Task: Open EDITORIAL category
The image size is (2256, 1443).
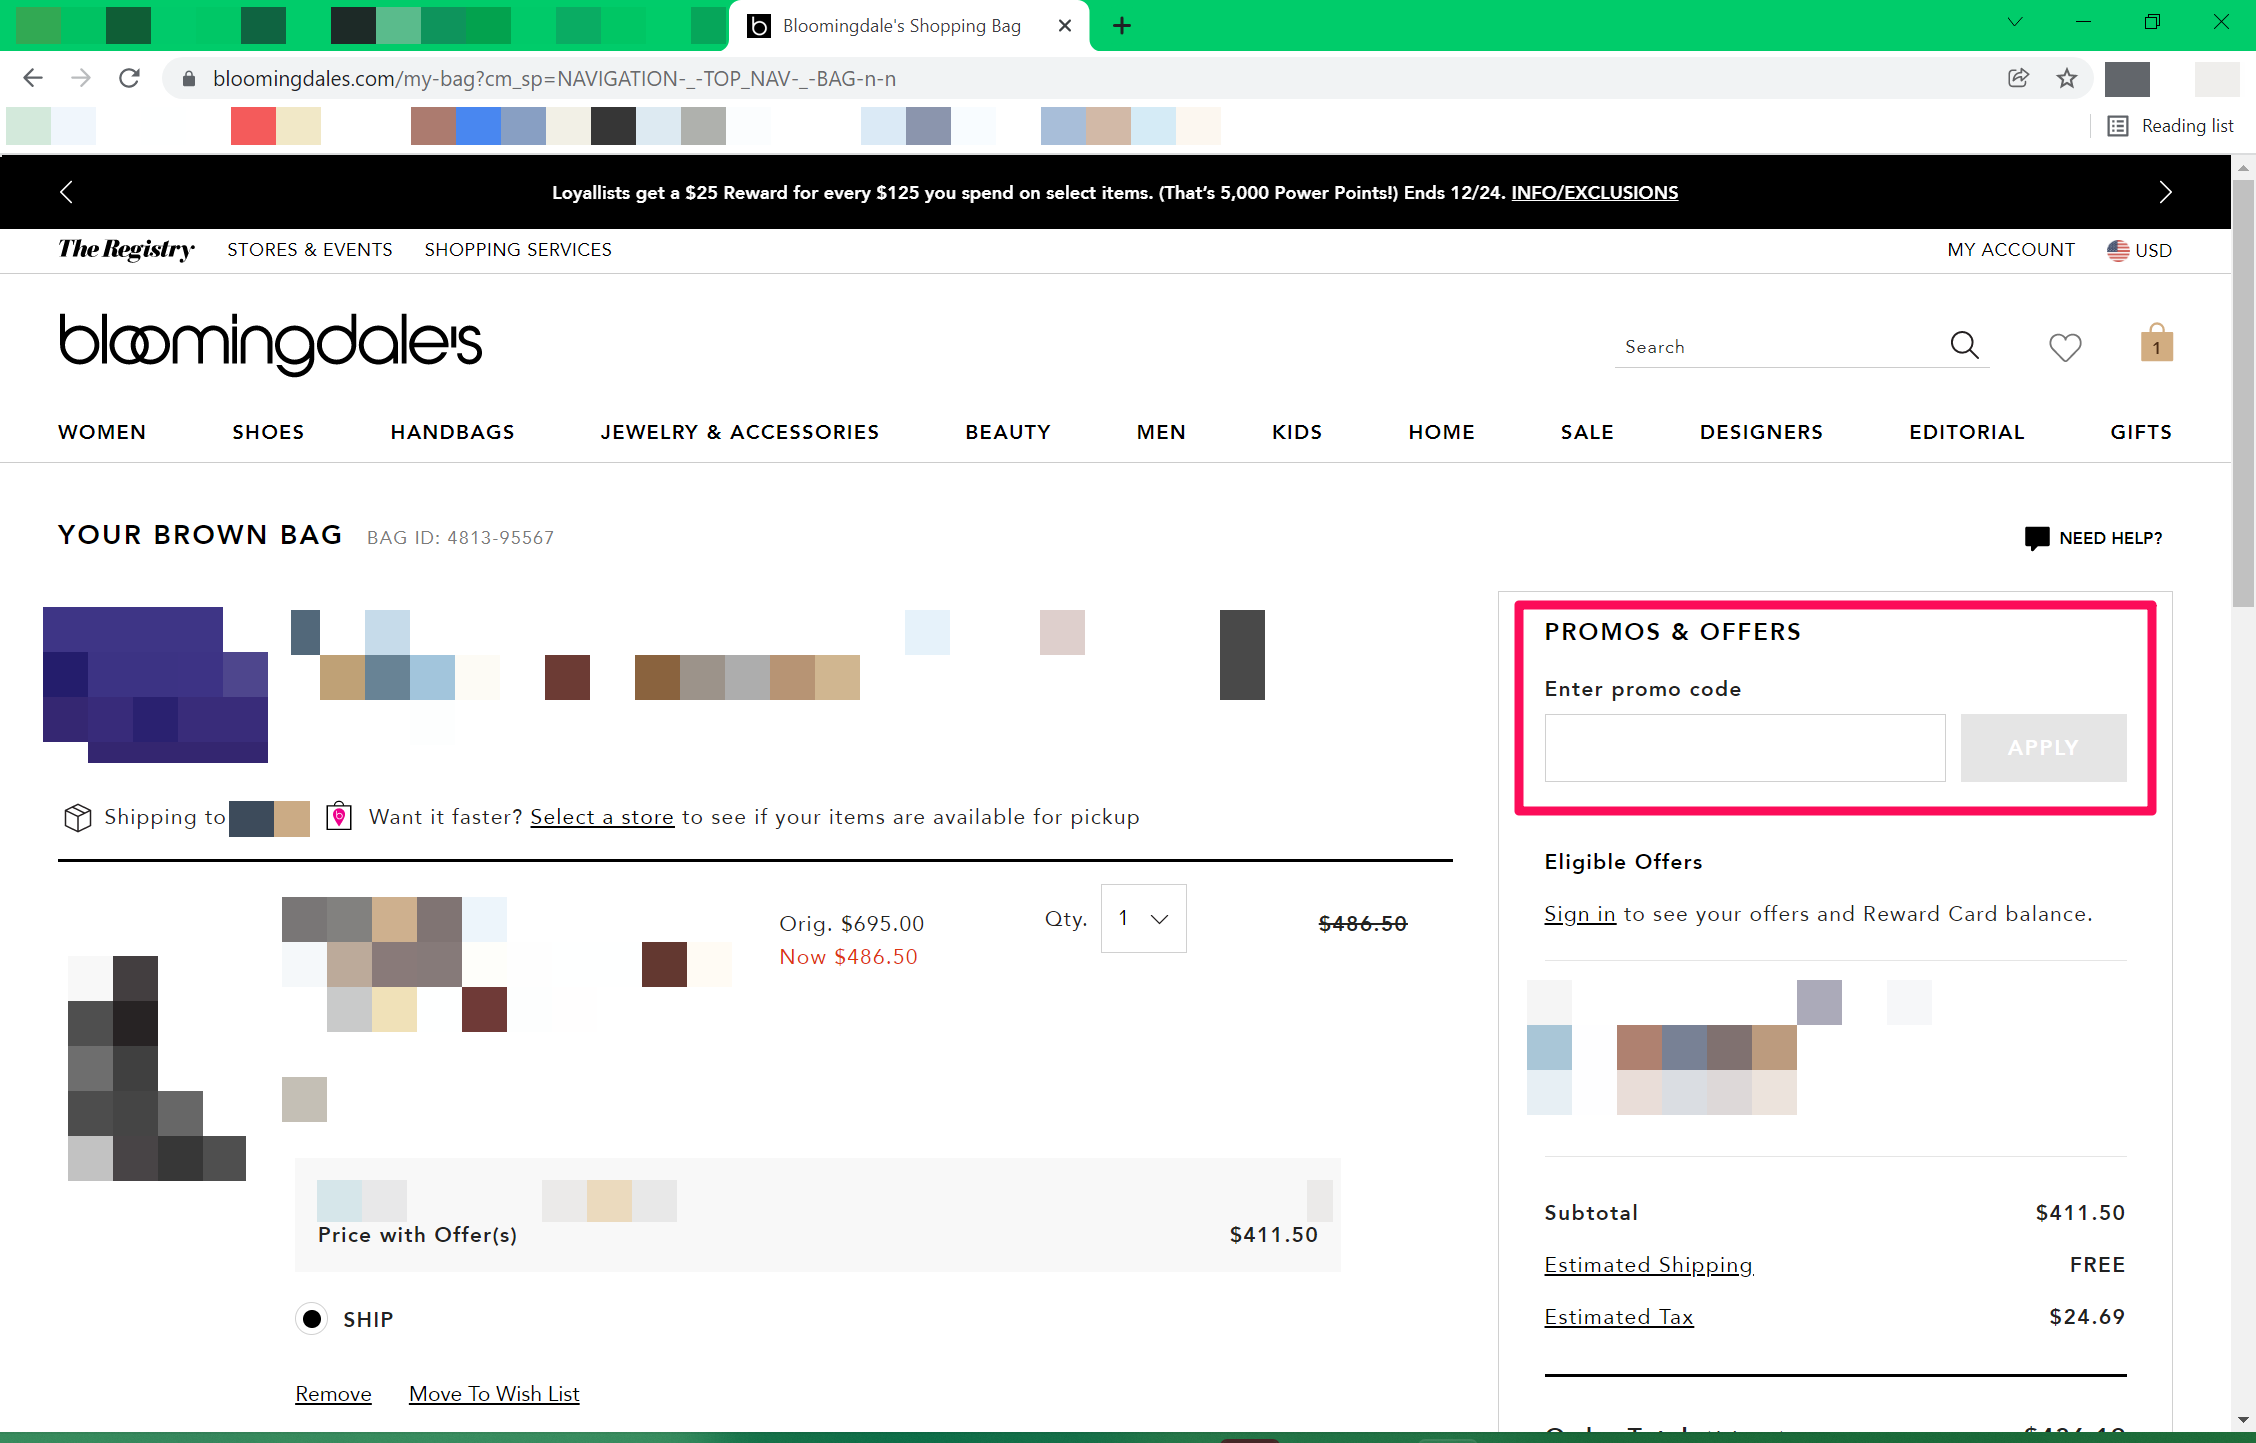Action: pyautogui.click(x=1966, y=432)
